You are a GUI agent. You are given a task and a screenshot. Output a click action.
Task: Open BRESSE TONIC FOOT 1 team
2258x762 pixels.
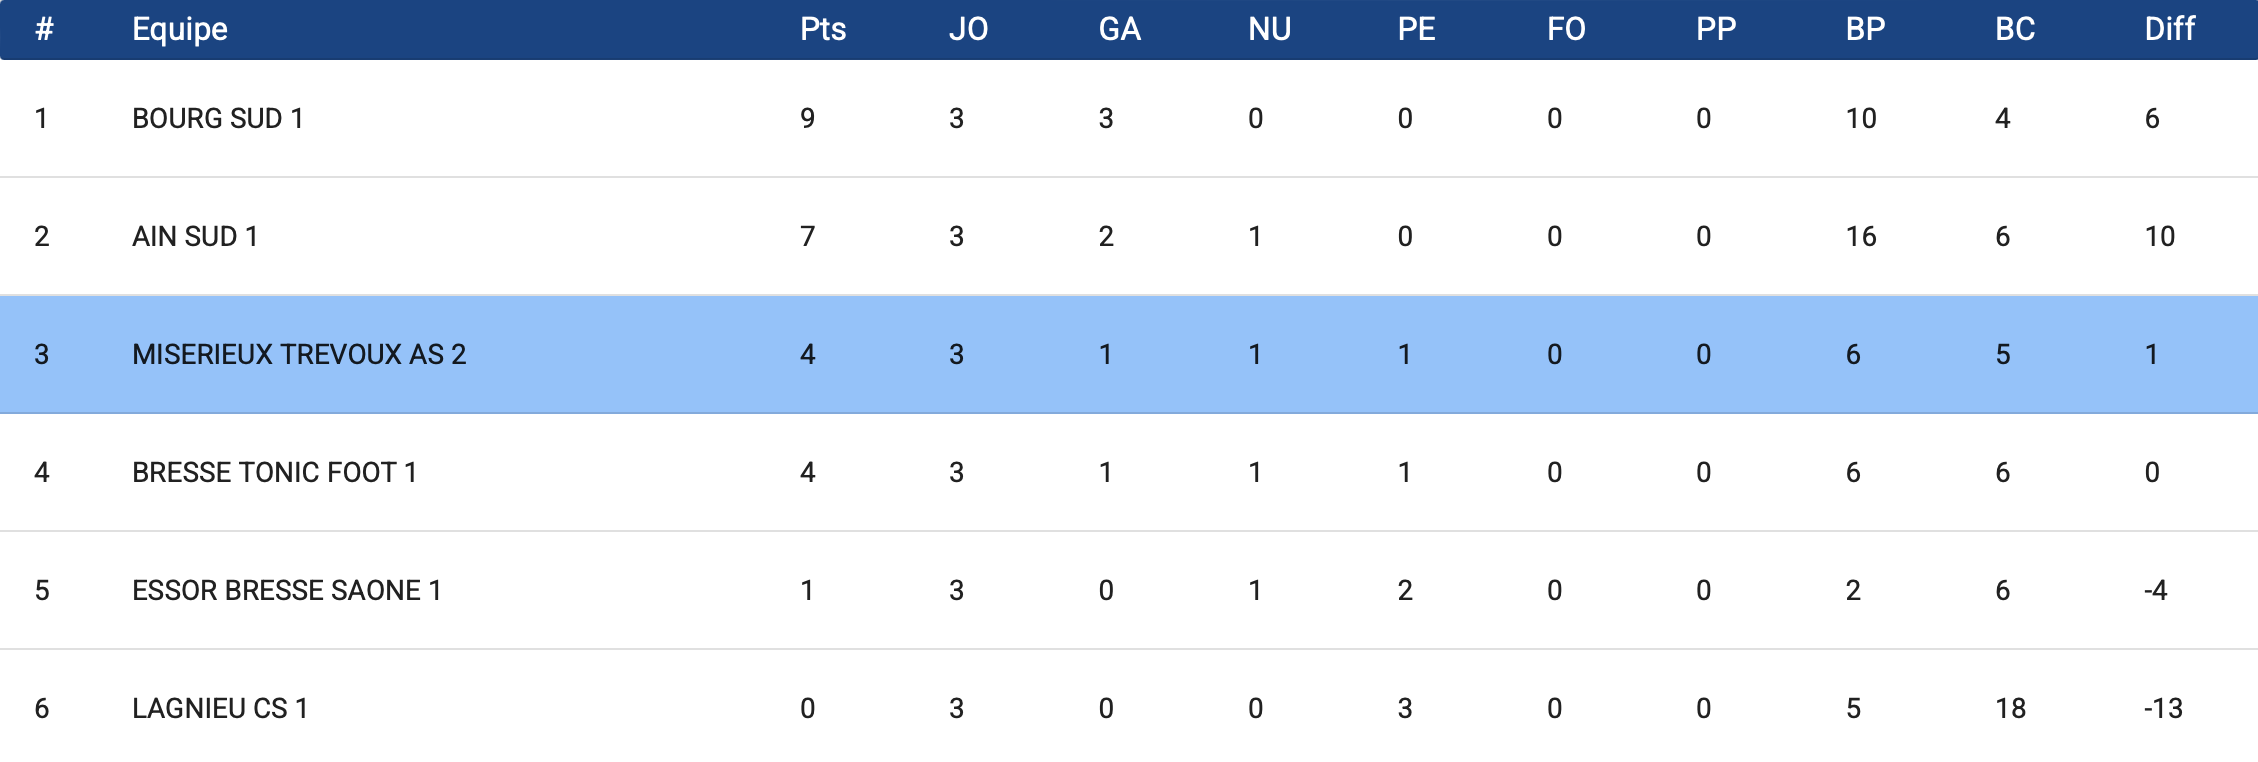pos(274,472)
